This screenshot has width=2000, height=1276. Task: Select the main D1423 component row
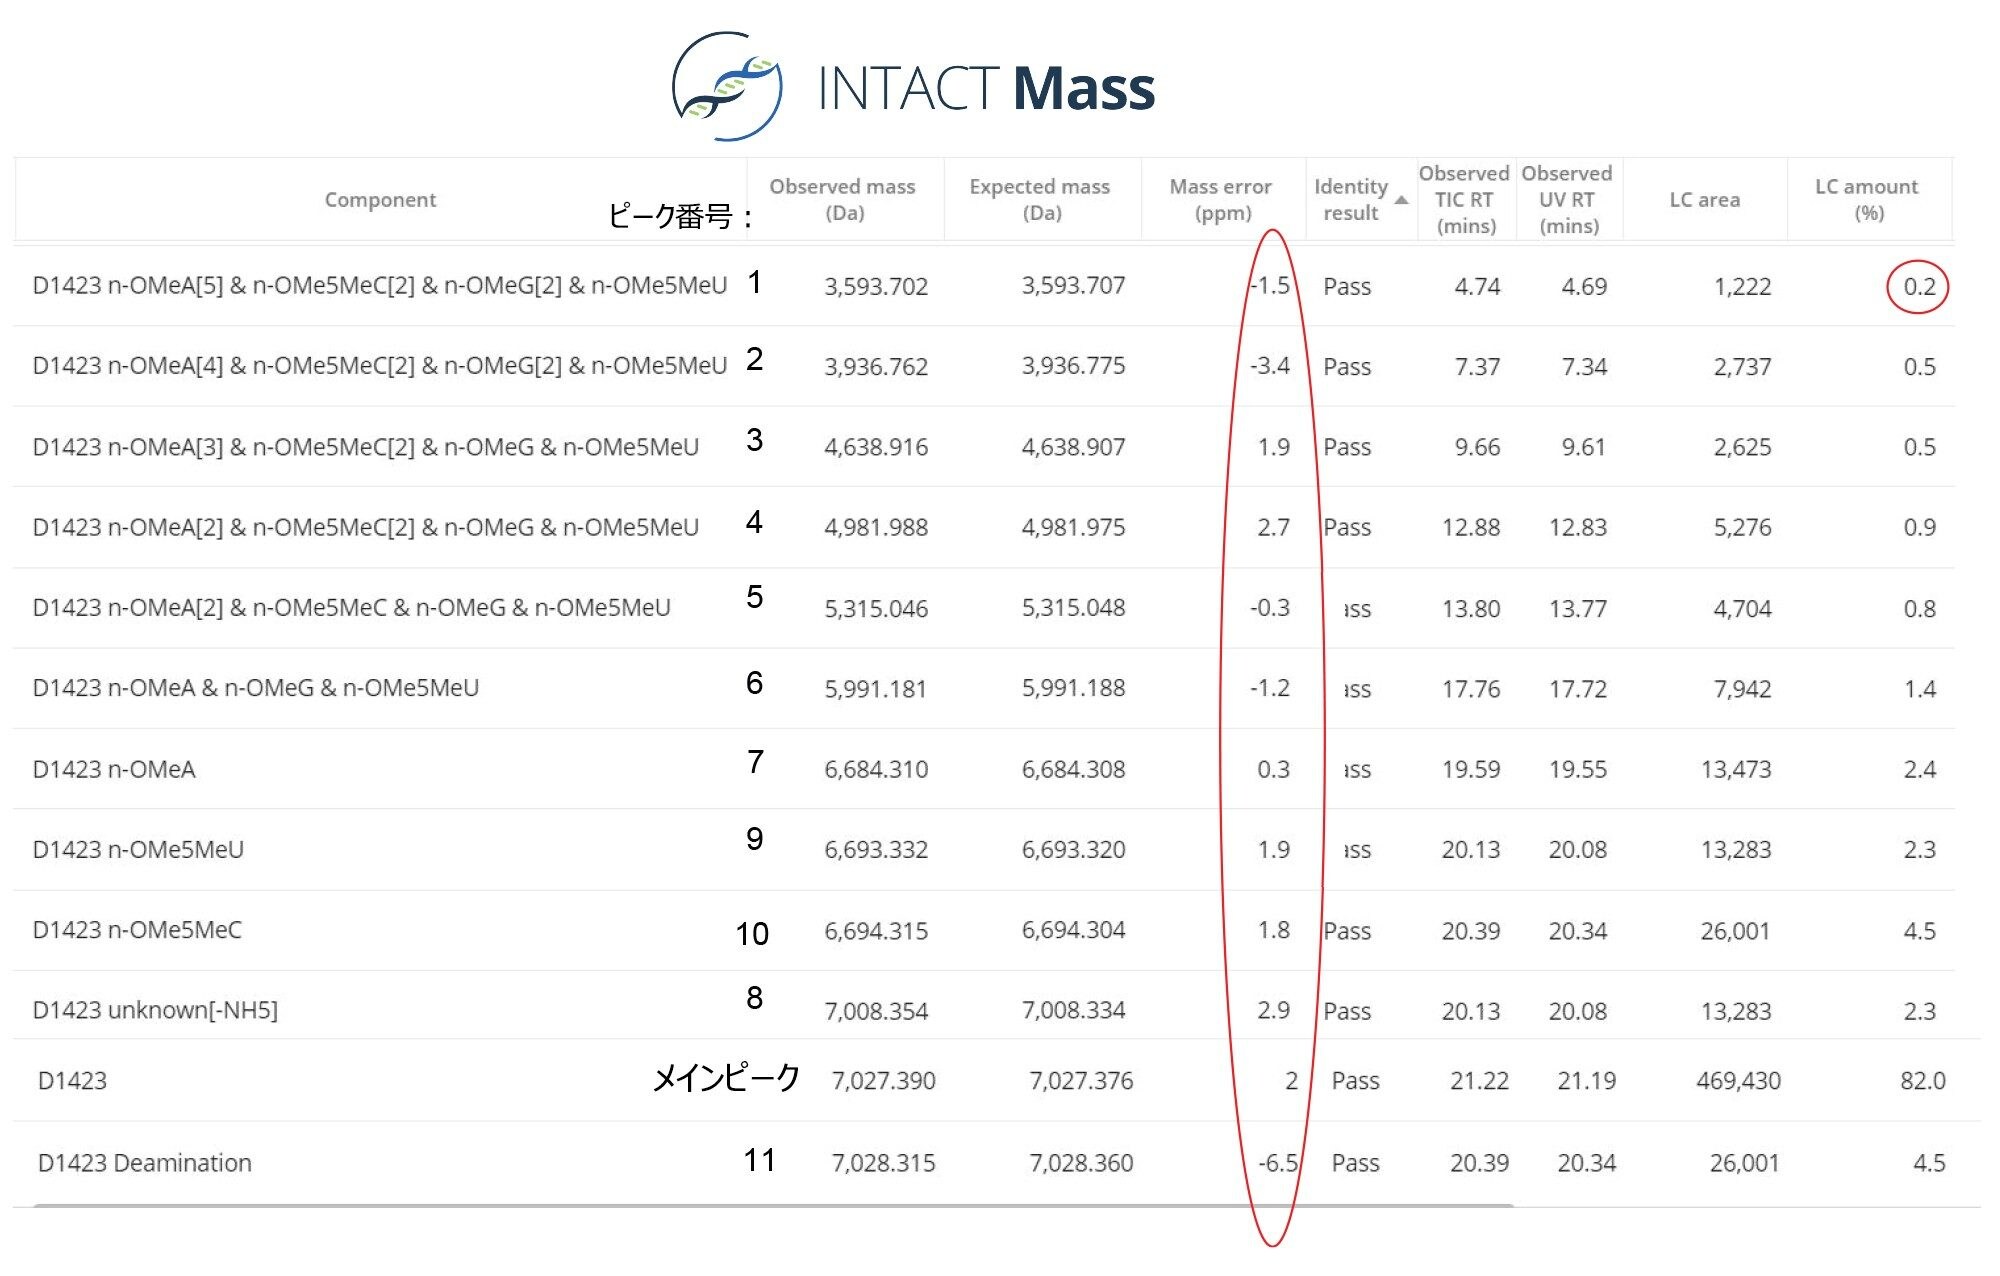[x=996, y=1080]
